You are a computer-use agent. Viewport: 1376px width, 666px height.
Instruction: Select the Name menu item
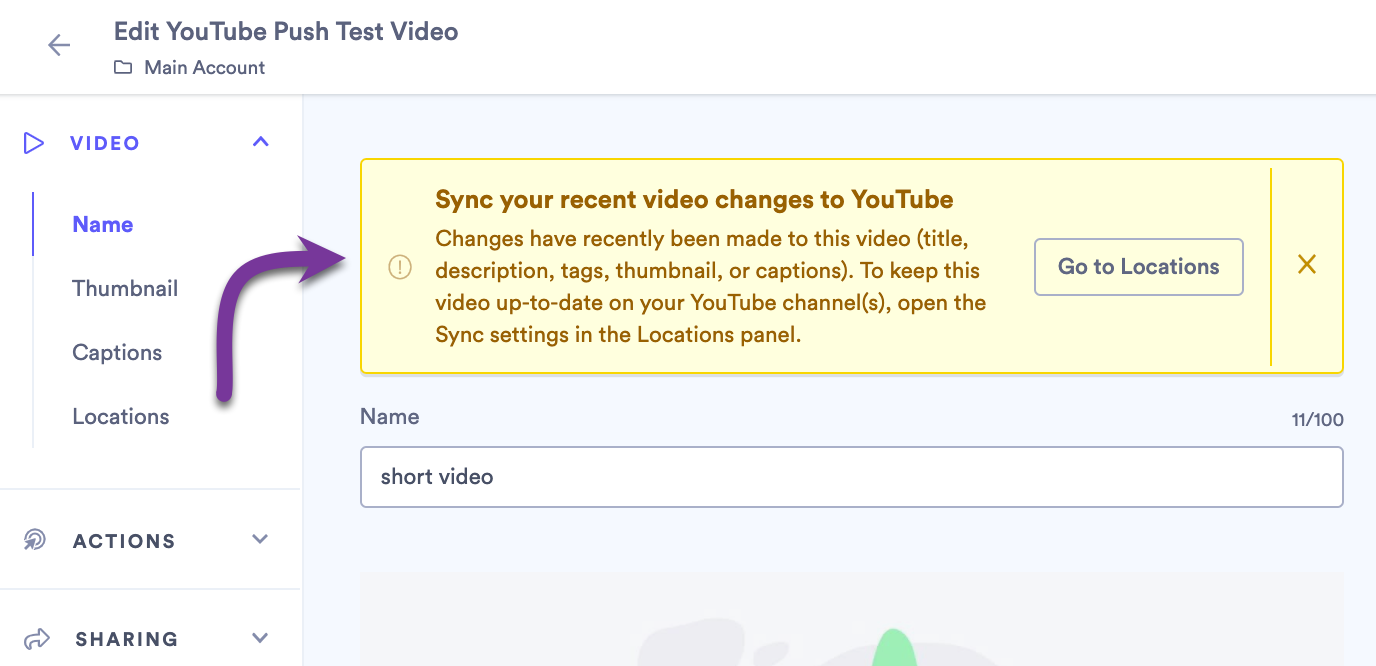[103, 224]
